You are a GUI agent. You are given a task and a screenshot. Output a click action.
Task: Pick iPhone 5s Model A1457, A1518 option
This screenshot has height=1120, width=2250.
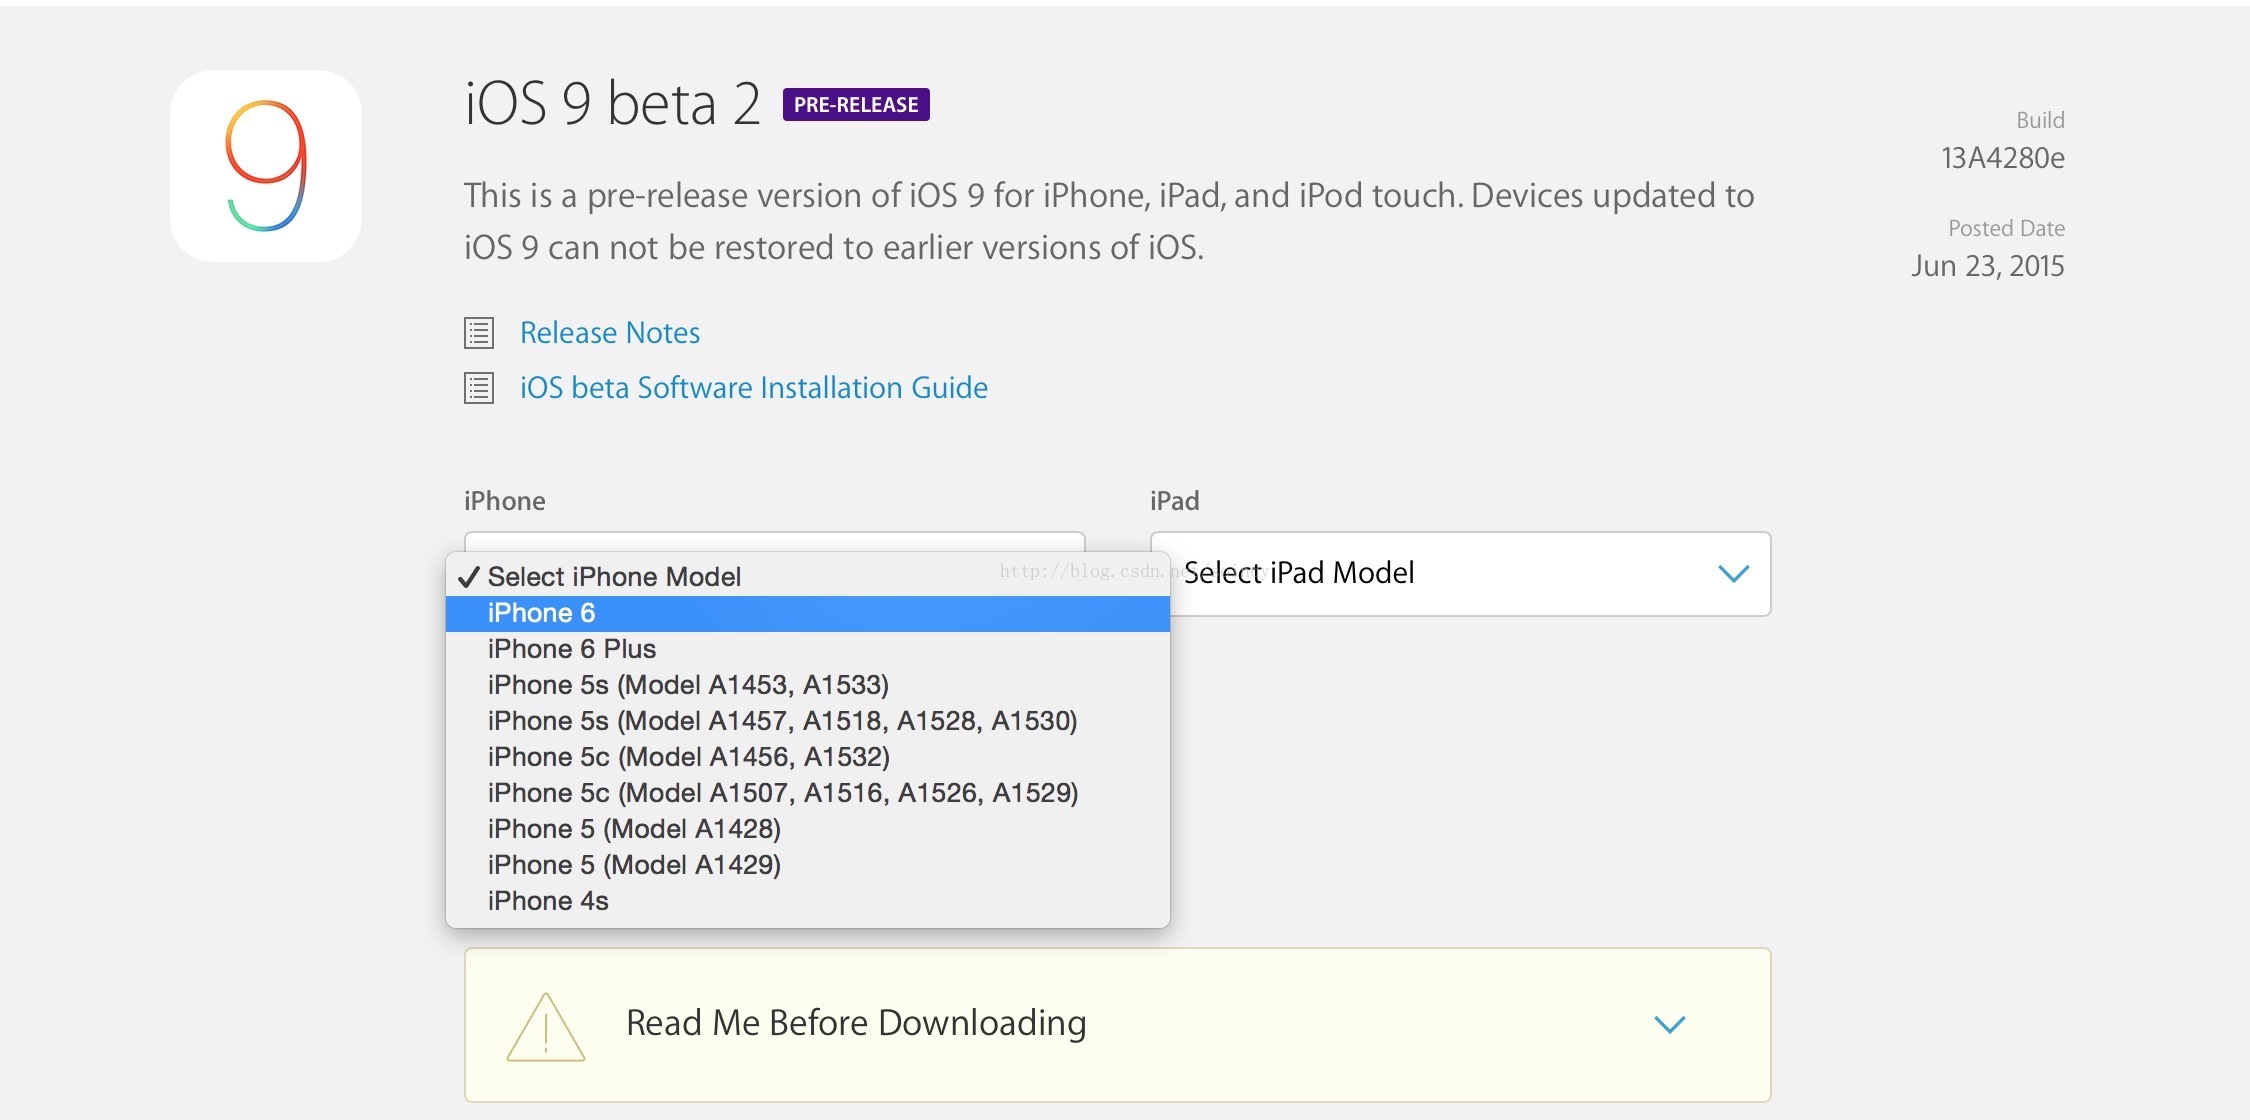pyautogui.click(x=808, y=721)
